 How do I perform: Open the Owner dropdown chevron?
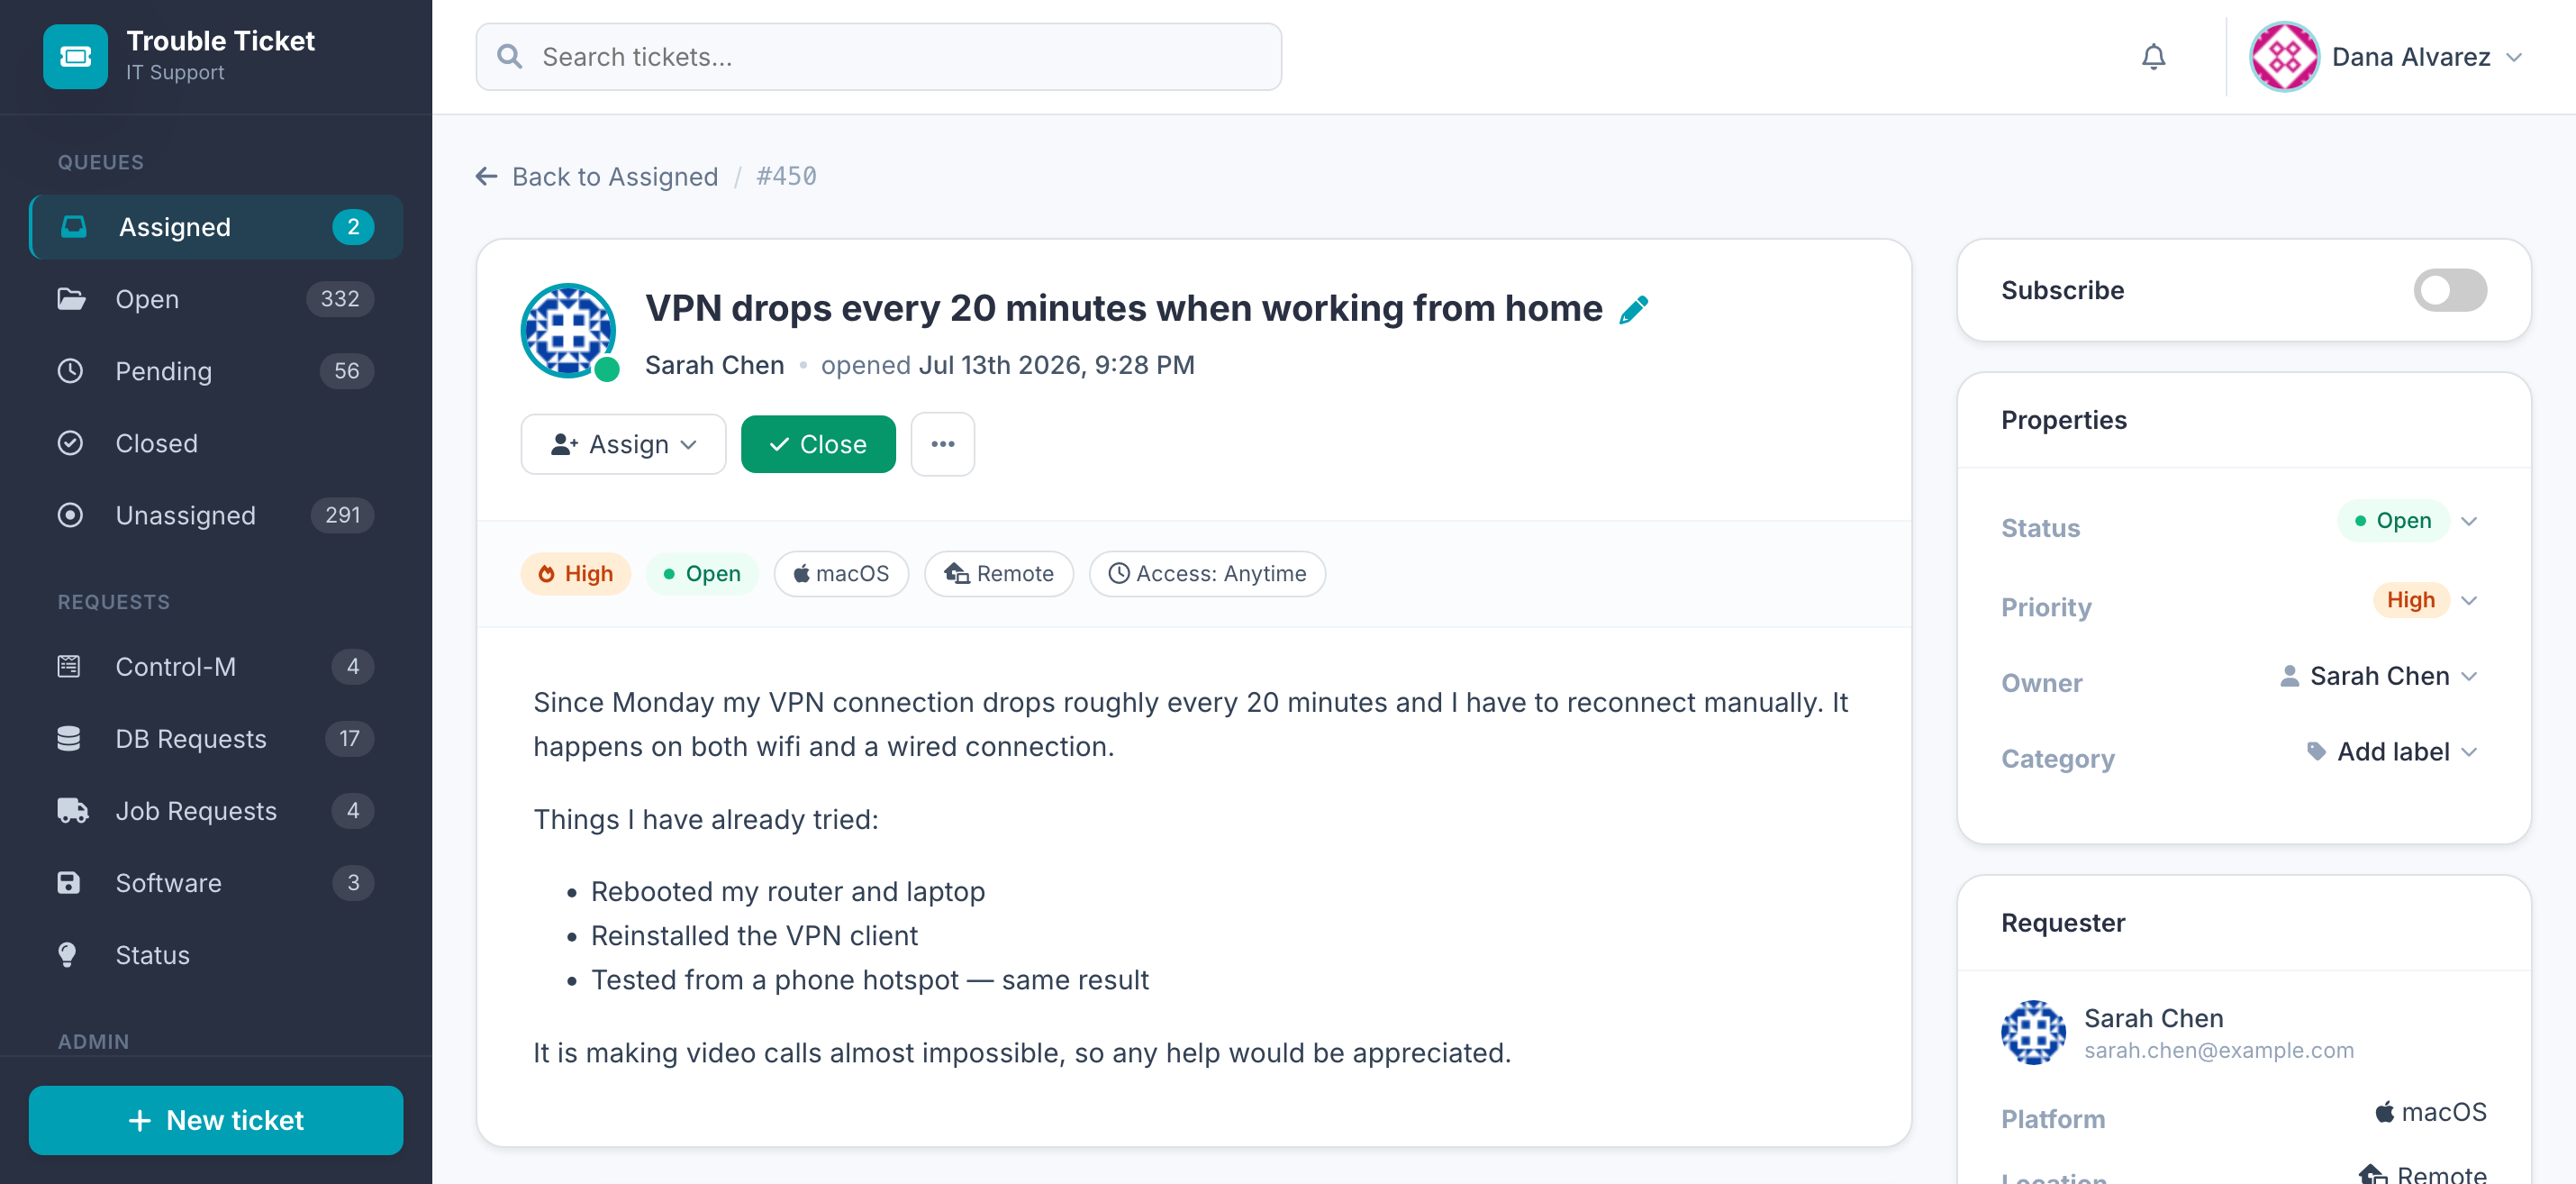(2469, 676)
